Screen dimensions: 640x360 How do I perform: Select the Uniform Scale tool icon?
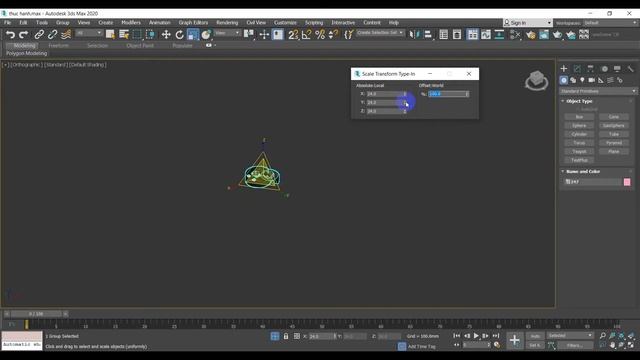[193, 35]
